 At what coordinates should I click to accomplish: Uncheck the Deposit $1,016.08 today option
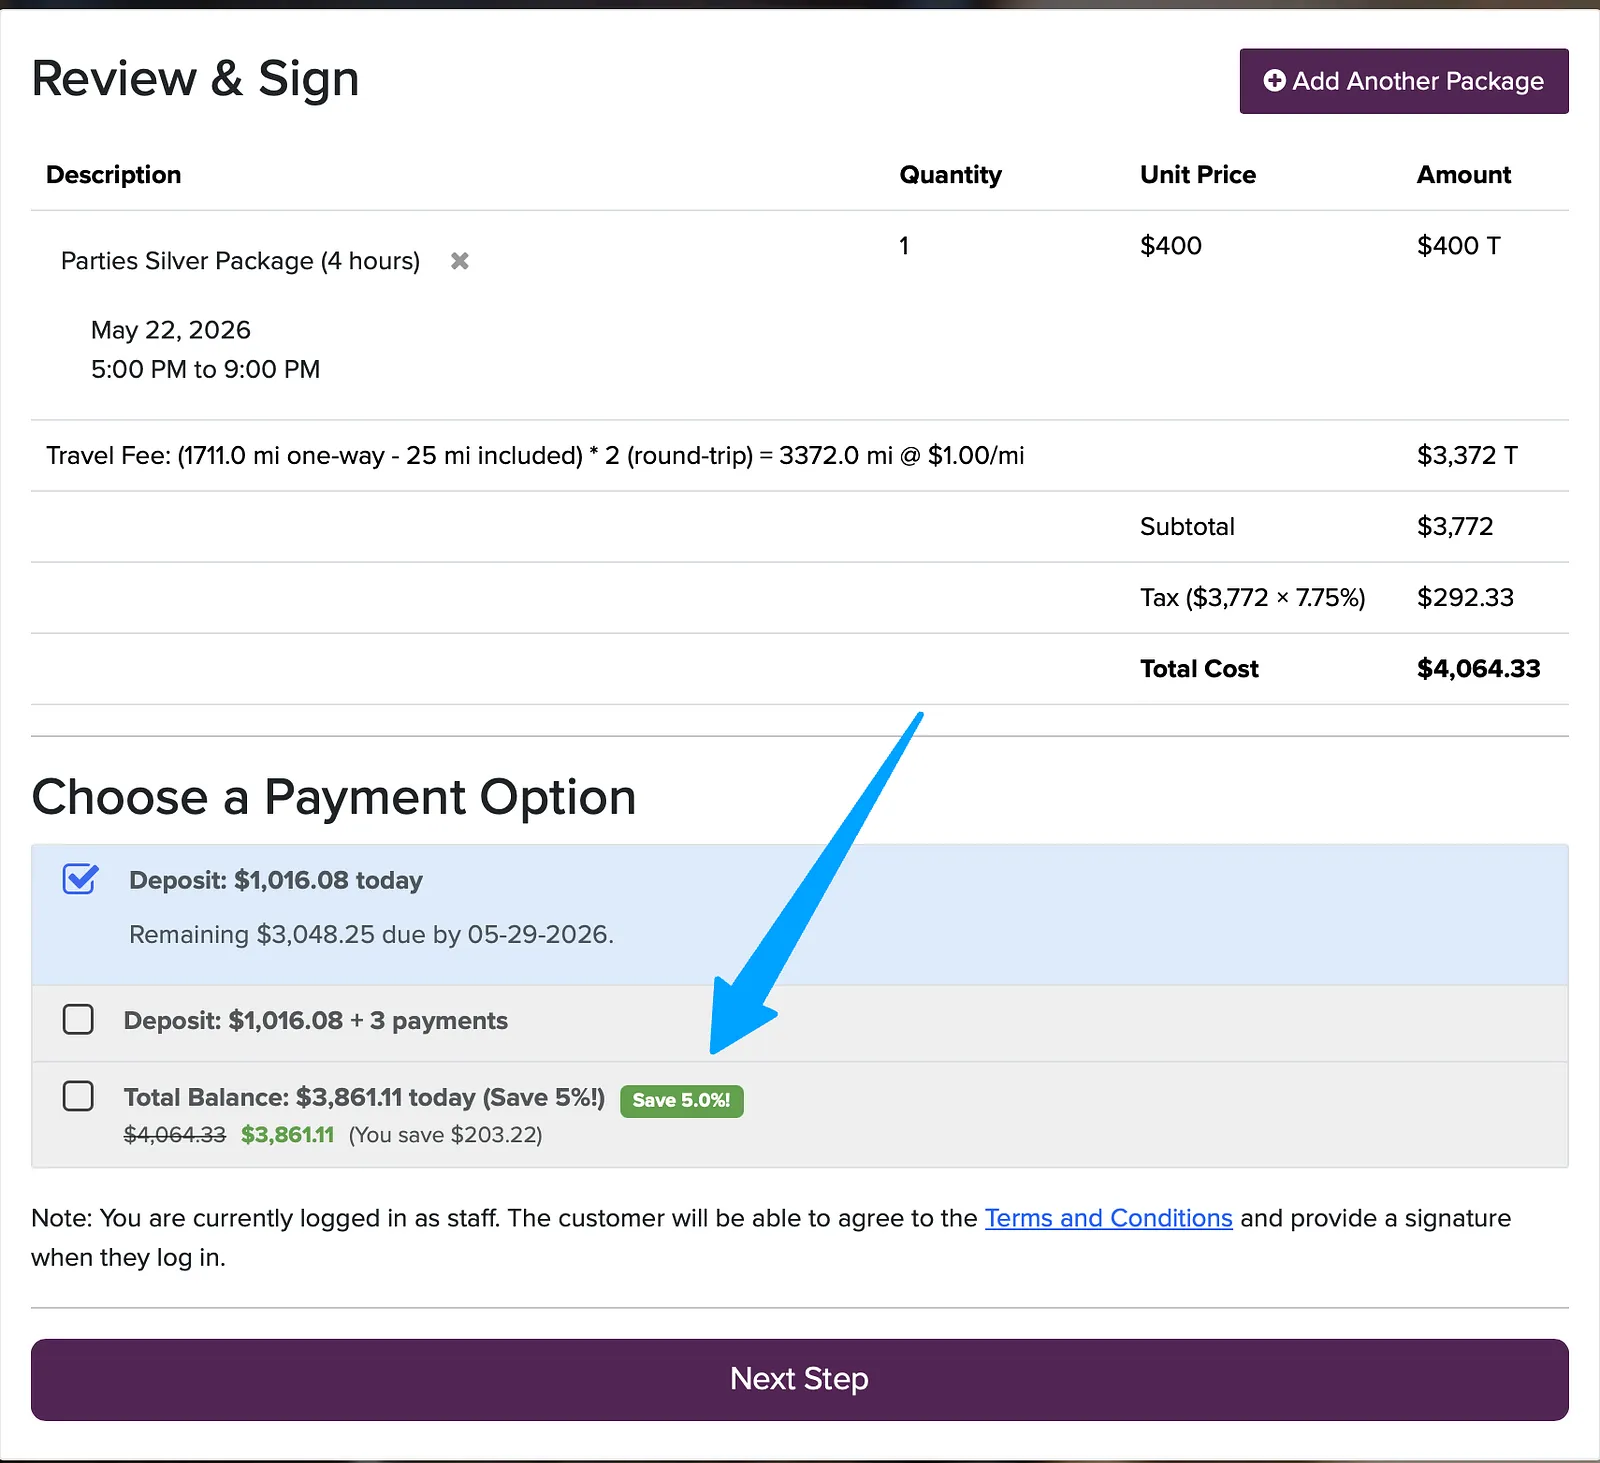coord(80,879)
